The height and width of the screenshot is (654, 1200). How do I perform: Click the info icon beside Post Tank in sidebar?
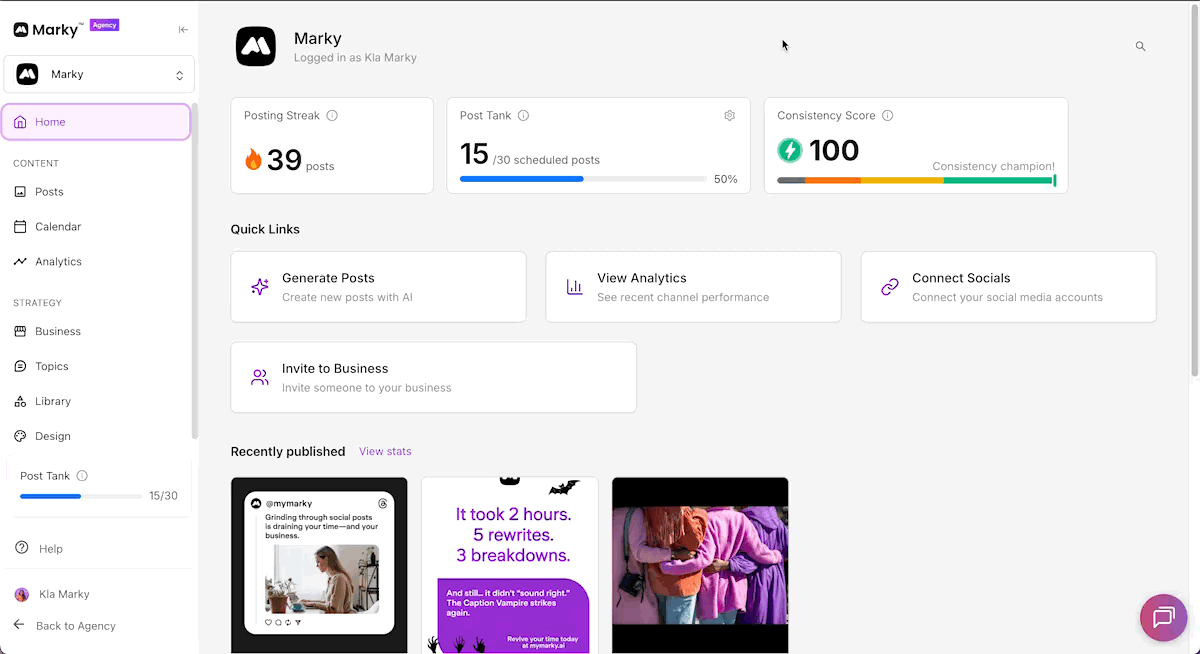[82, 477]
